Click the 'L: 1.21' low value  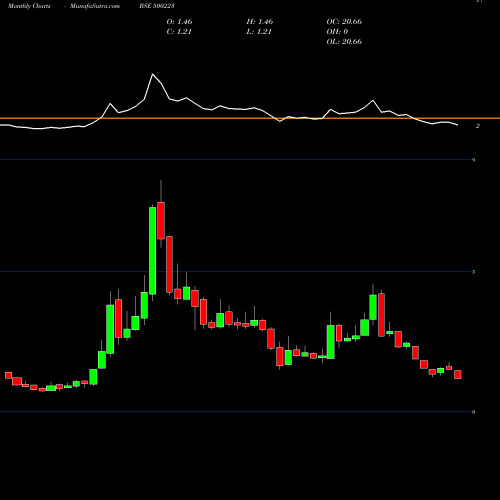[259, 32]
